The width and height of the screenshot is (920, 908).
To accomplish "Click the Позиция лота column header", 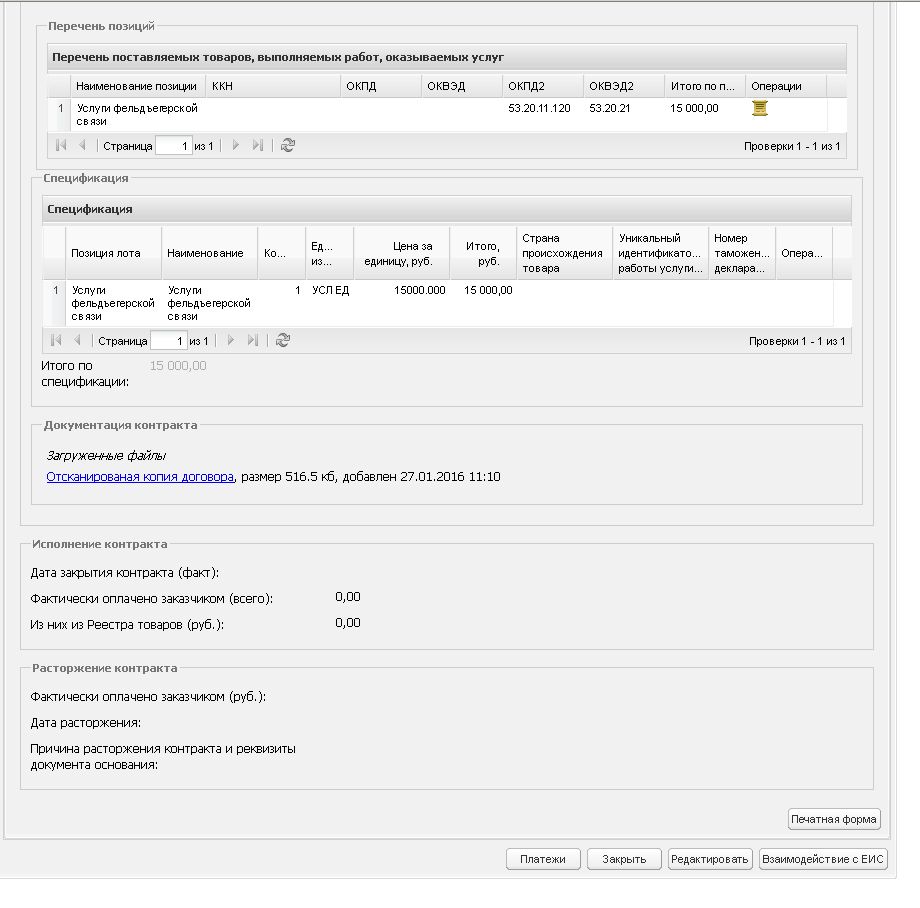I will (x=113, y=253).
